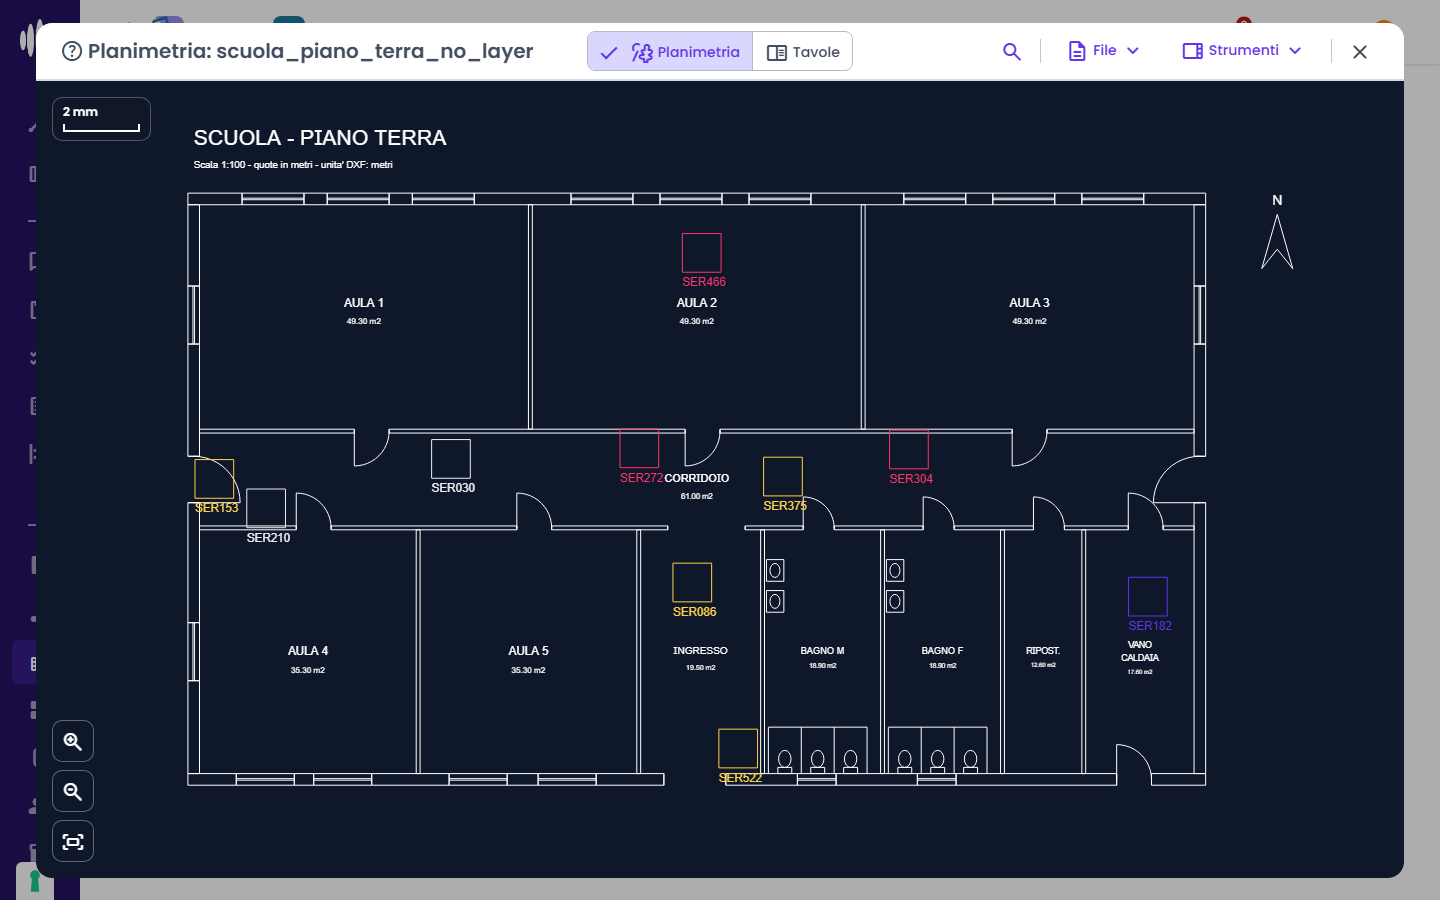The width and height of the screenshot is (1440, 900).
Task: Switch to the Tavole view
Action: (x=803, y=52)
